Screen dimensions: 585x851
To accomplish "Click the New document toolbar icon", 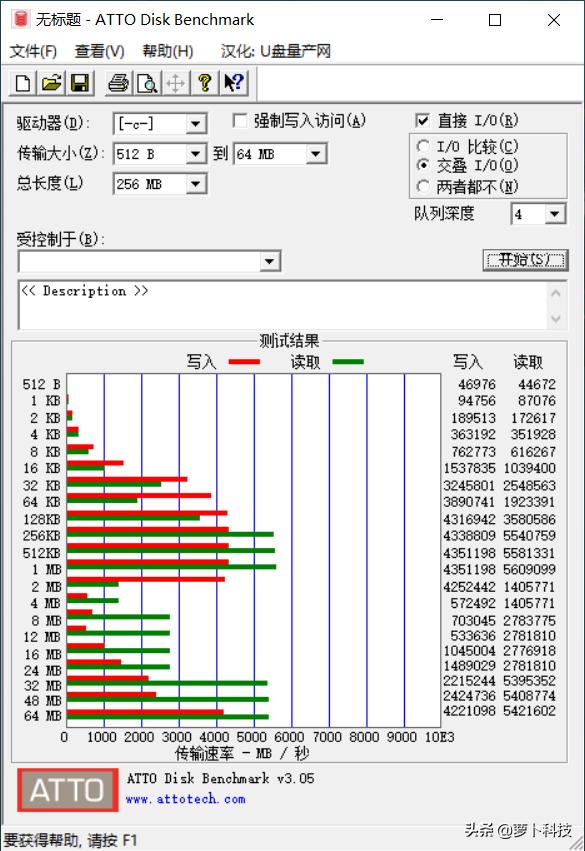I will [23, 83].
